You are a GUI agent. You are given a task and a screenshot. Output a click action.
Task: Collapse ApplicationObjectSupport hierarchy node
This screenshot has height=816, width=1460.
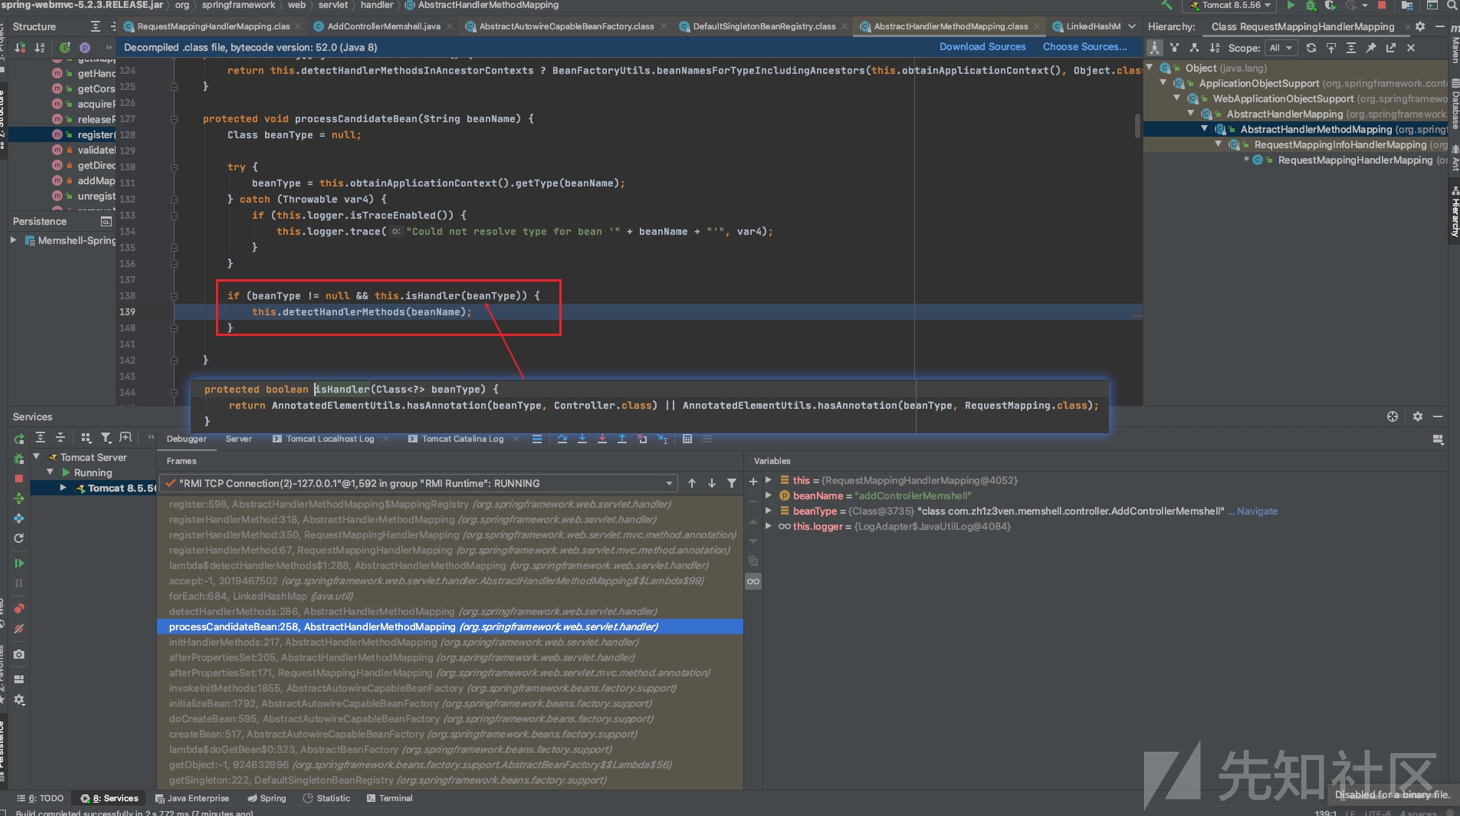click(1164, 83)
